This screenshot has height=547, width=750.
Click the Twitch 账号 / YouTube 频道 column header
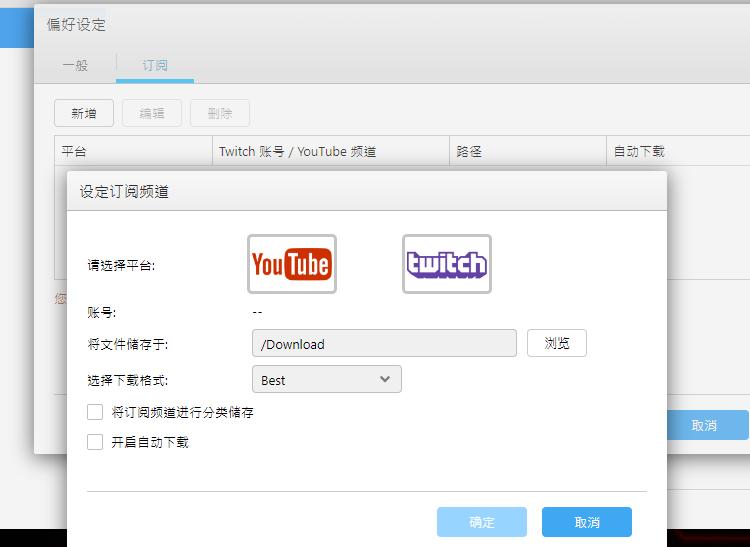(331, 152)
